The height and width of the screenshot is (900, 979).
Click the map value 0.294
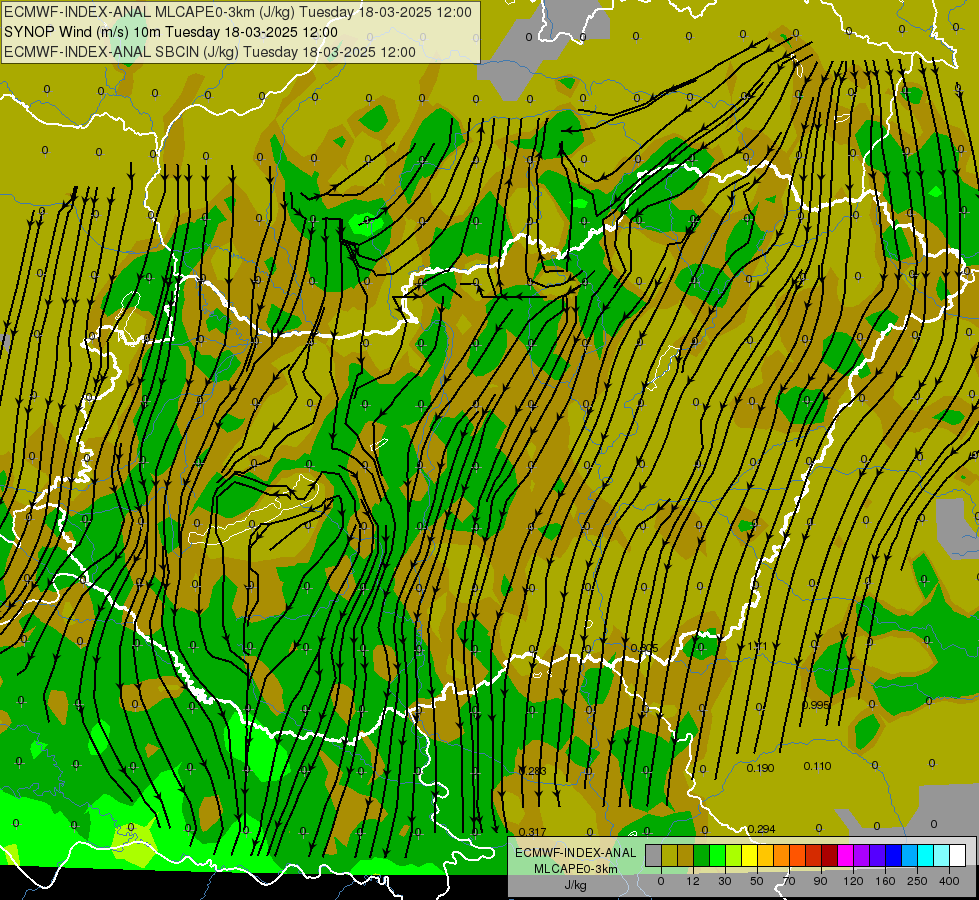pyautogui.click(x=761, y=829)
